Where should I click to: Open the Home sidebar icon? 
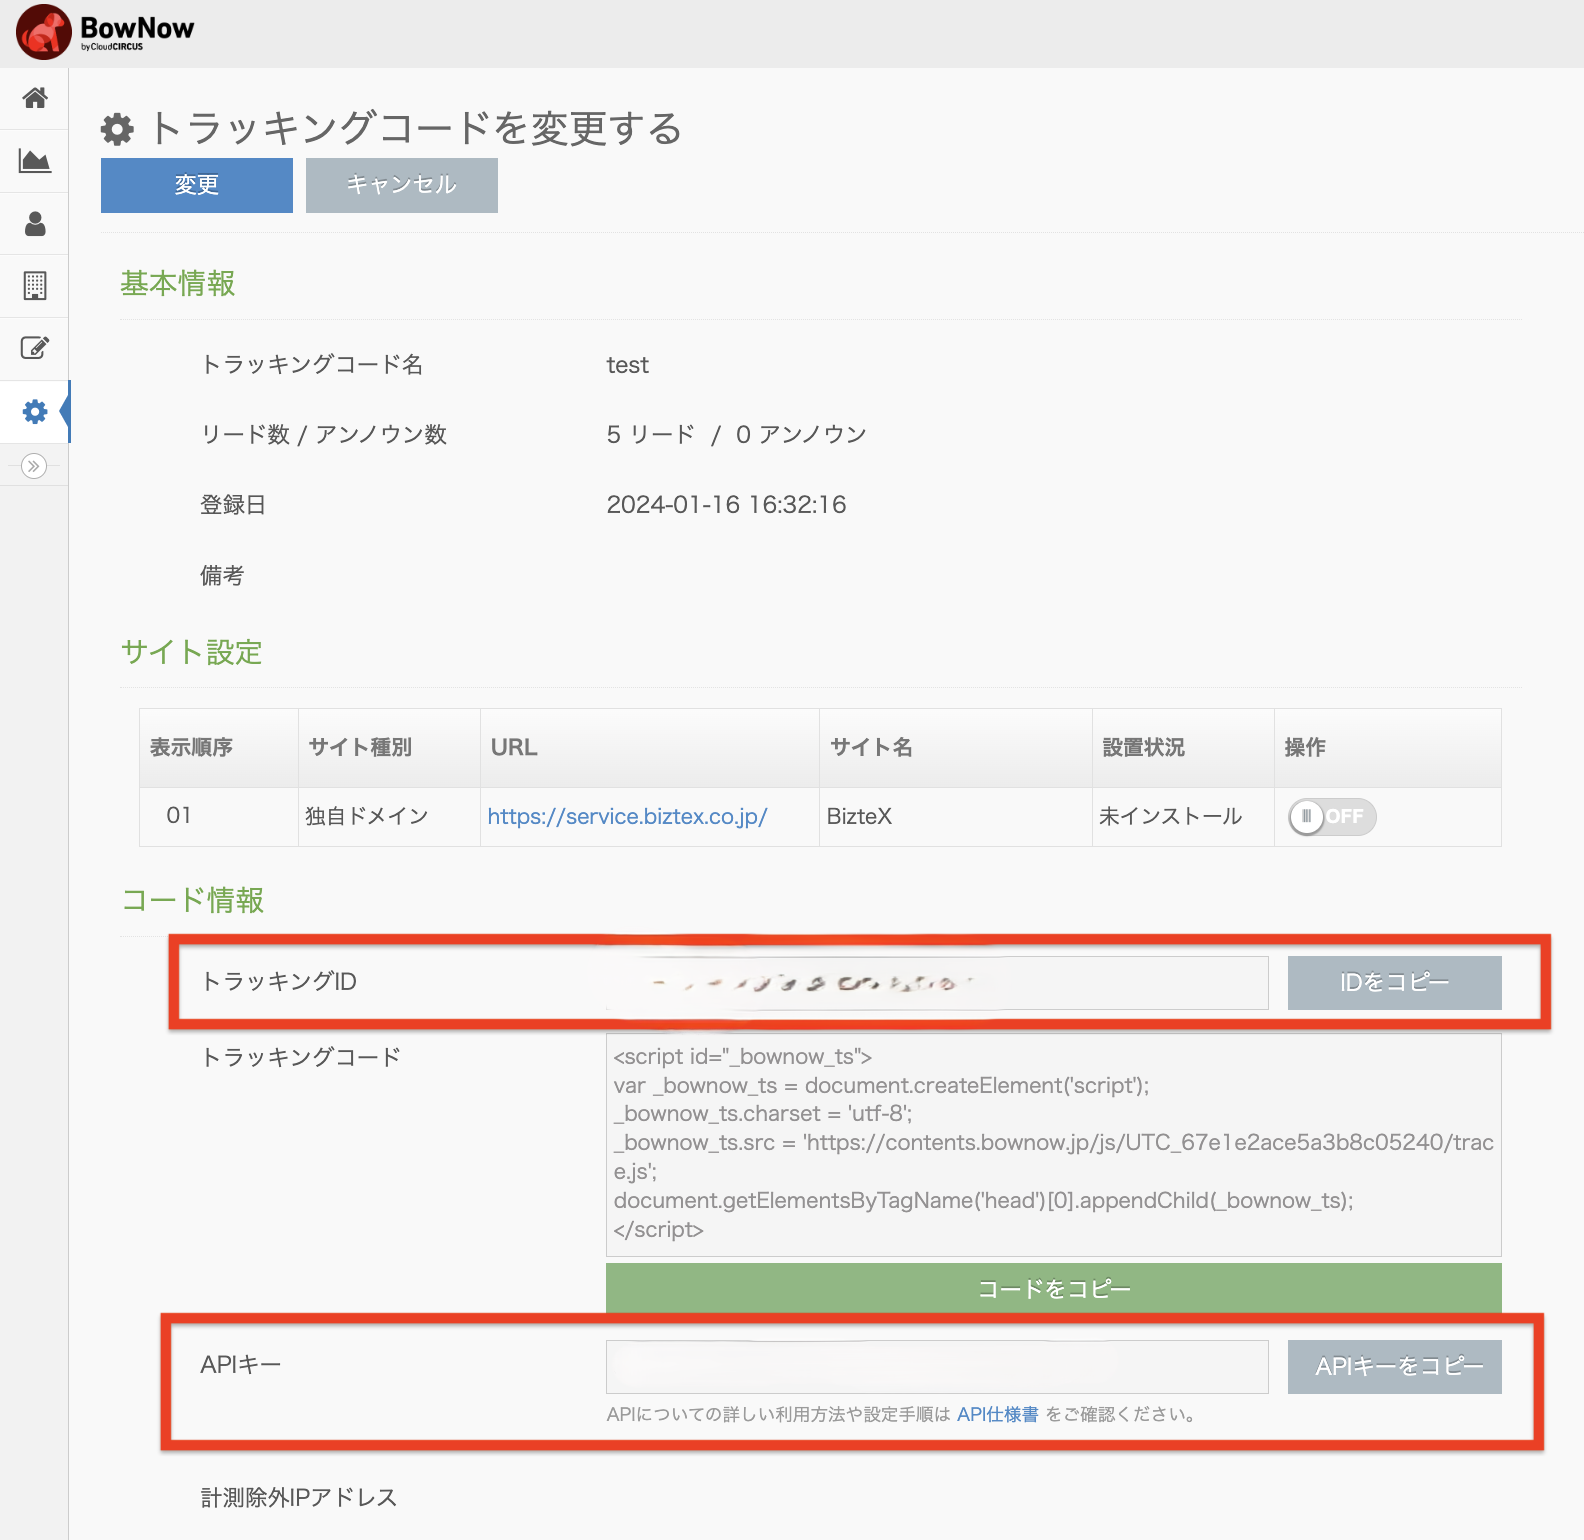[35, 98]
